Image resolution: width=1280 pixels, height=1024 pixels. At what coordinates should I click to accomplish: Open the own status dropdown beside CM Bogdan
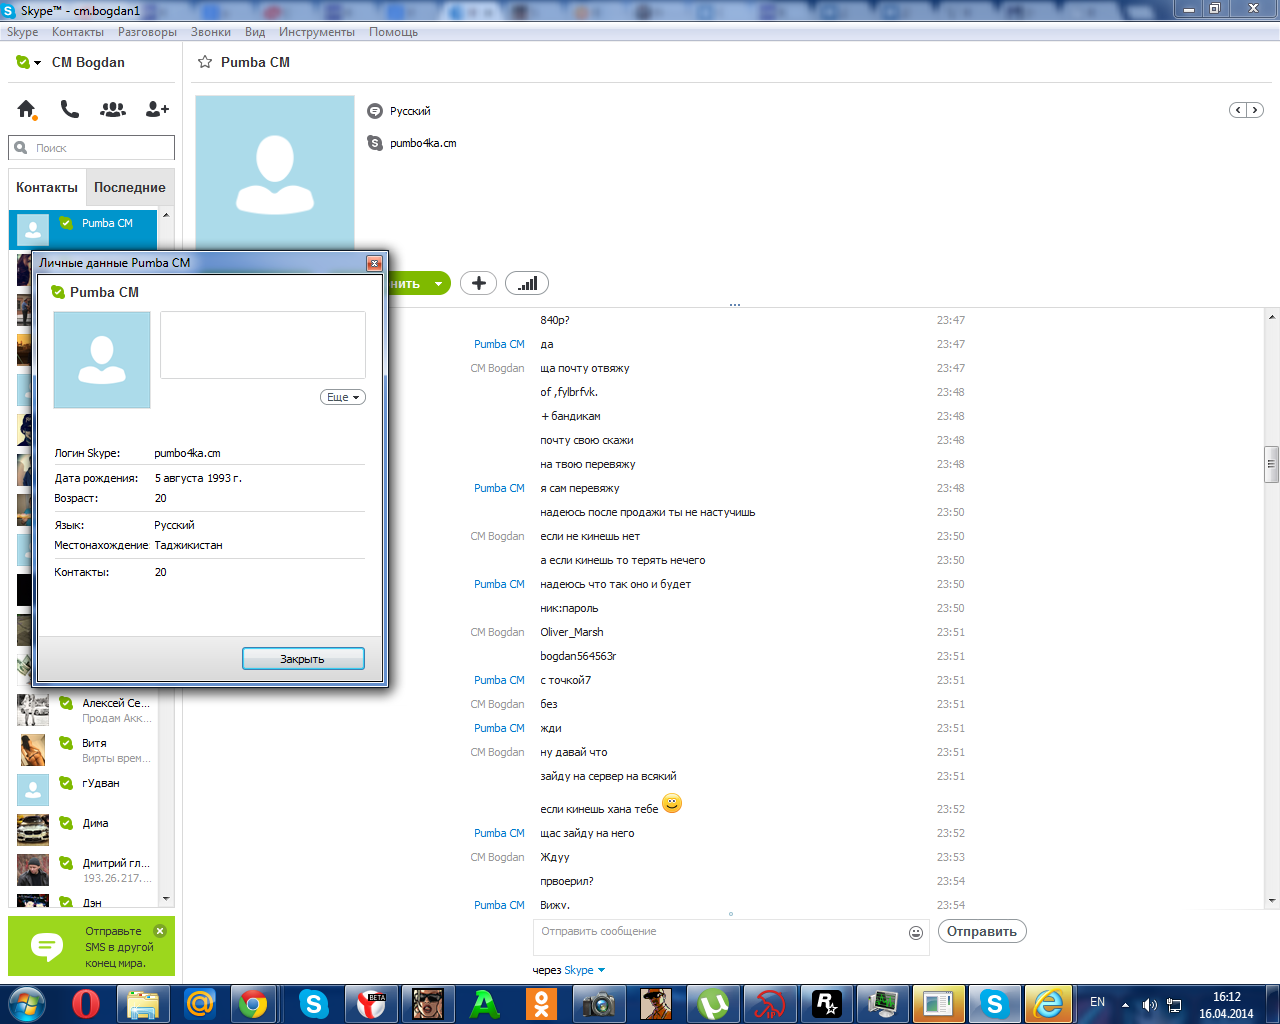(x=29, y=62)
